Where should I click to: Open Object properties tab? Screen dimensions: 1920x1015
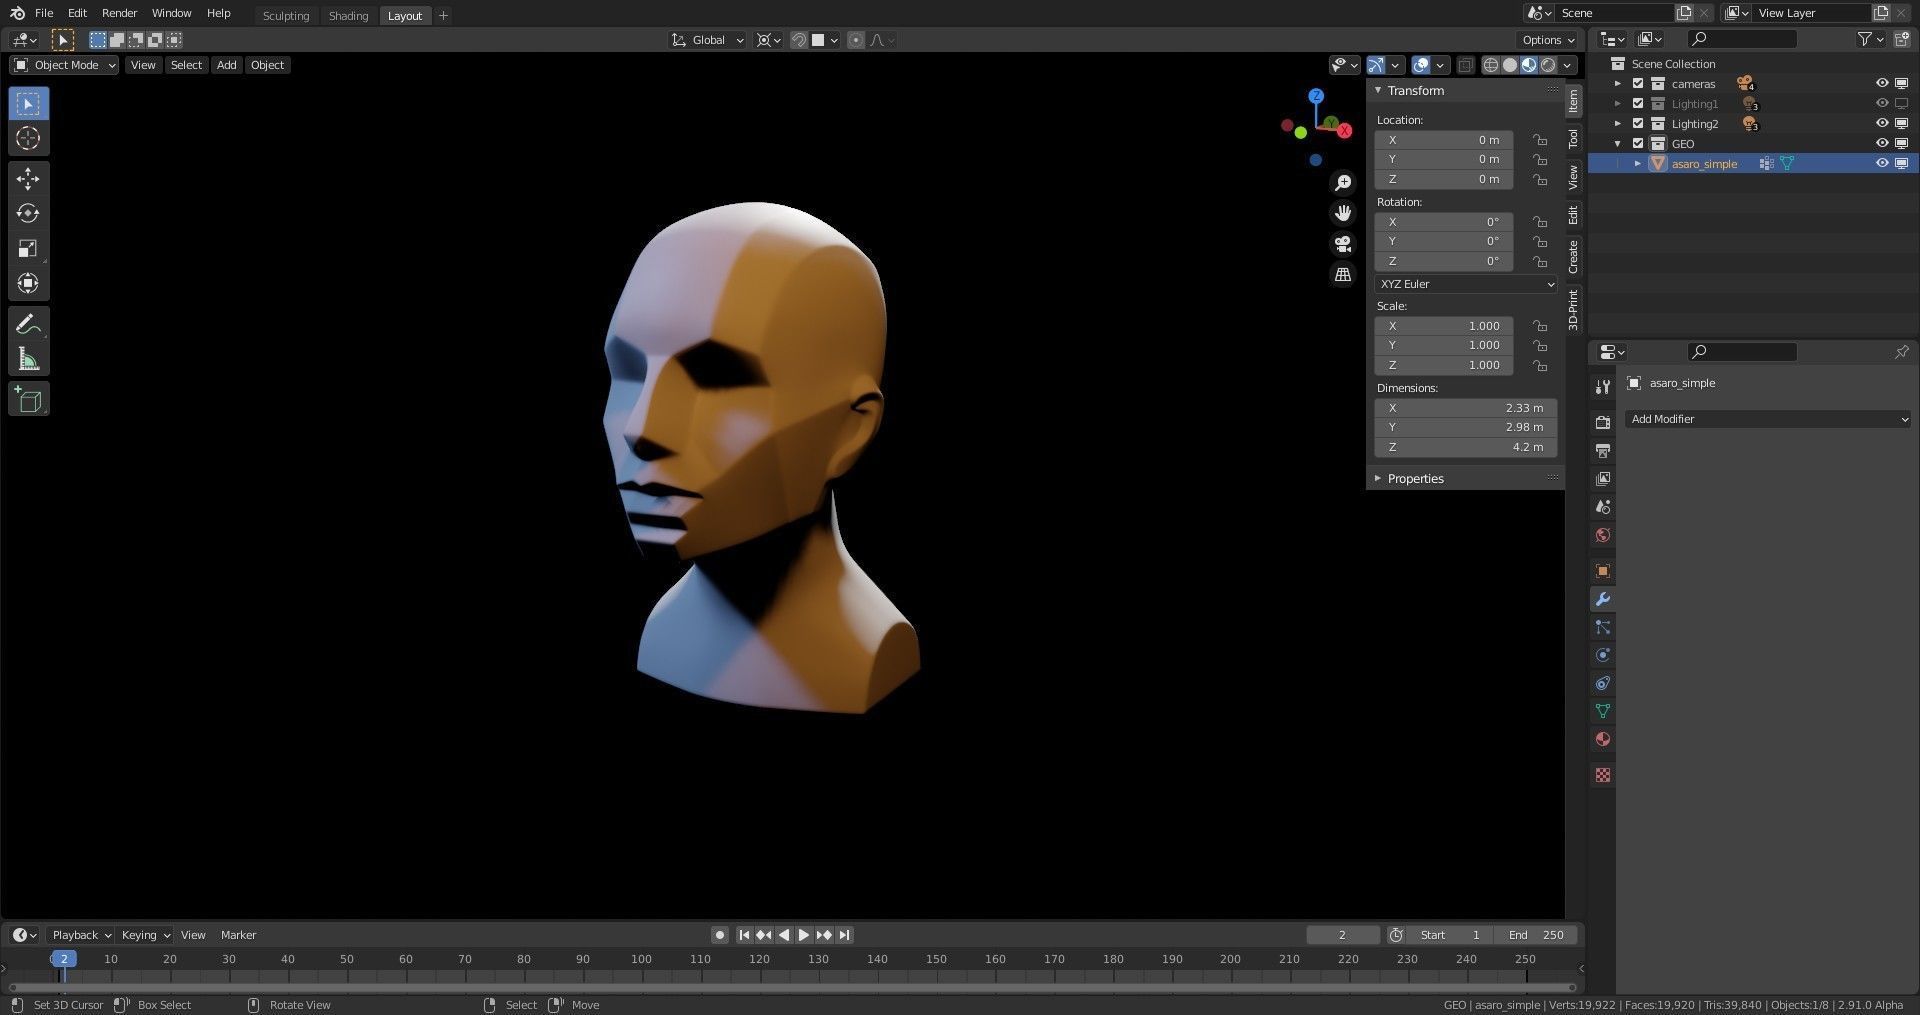[x=1602, y=571]
